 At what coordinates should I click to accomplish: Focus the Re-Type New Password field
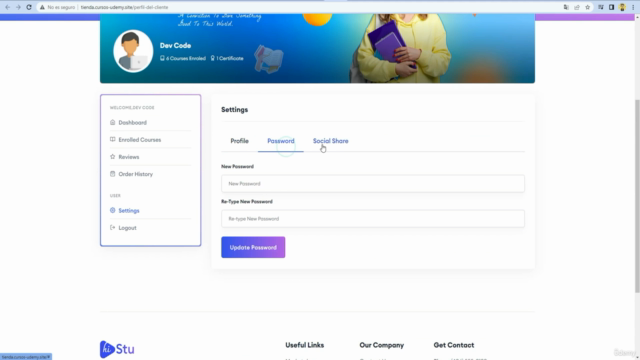click(373, 219)
